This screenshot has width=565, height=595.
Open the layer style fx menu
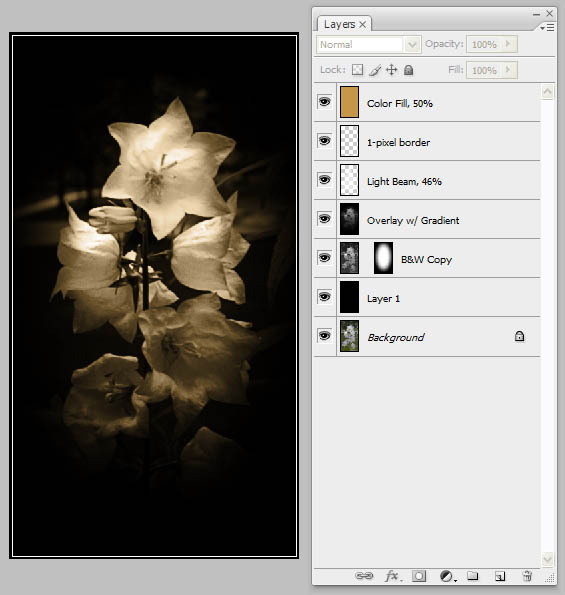pyautogui.click(x=393, y=576)
